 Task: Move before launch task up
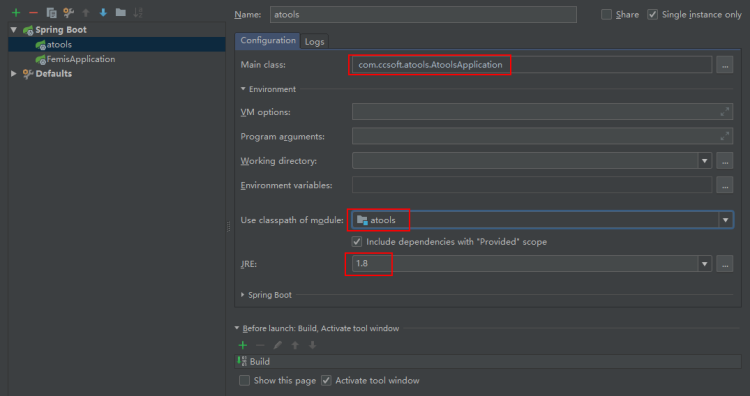pos(295,345)
